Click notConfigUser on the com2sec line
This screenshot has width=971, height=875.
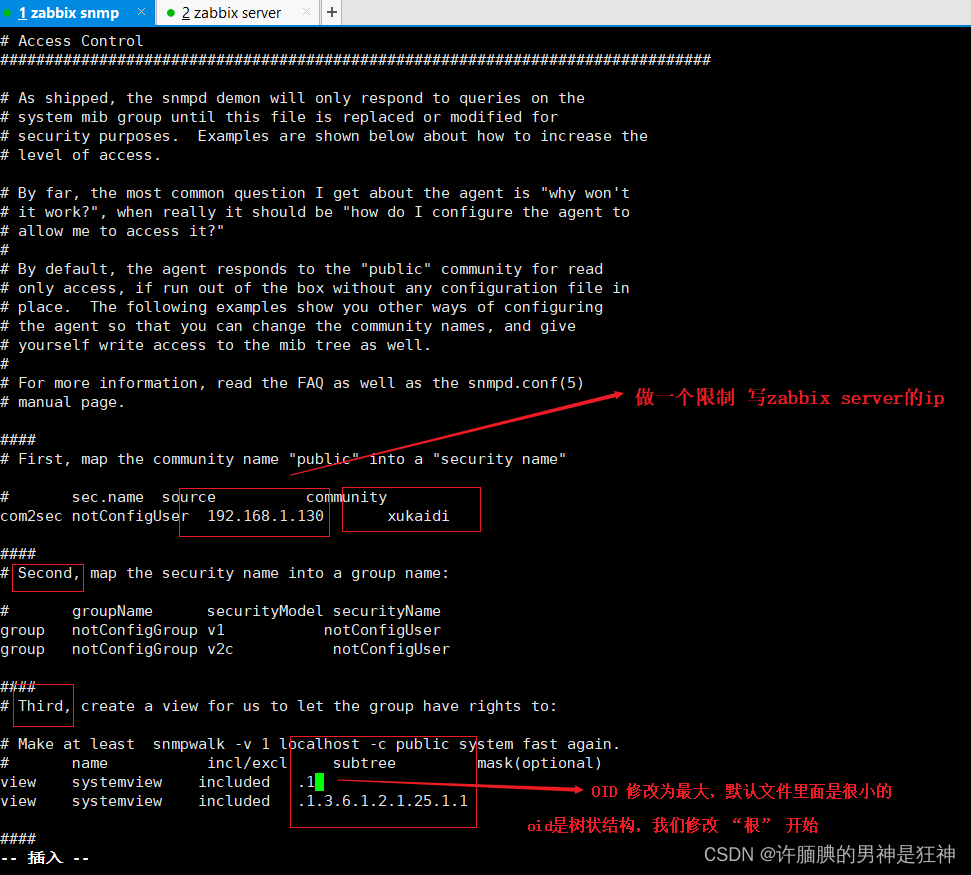point(130,516)
